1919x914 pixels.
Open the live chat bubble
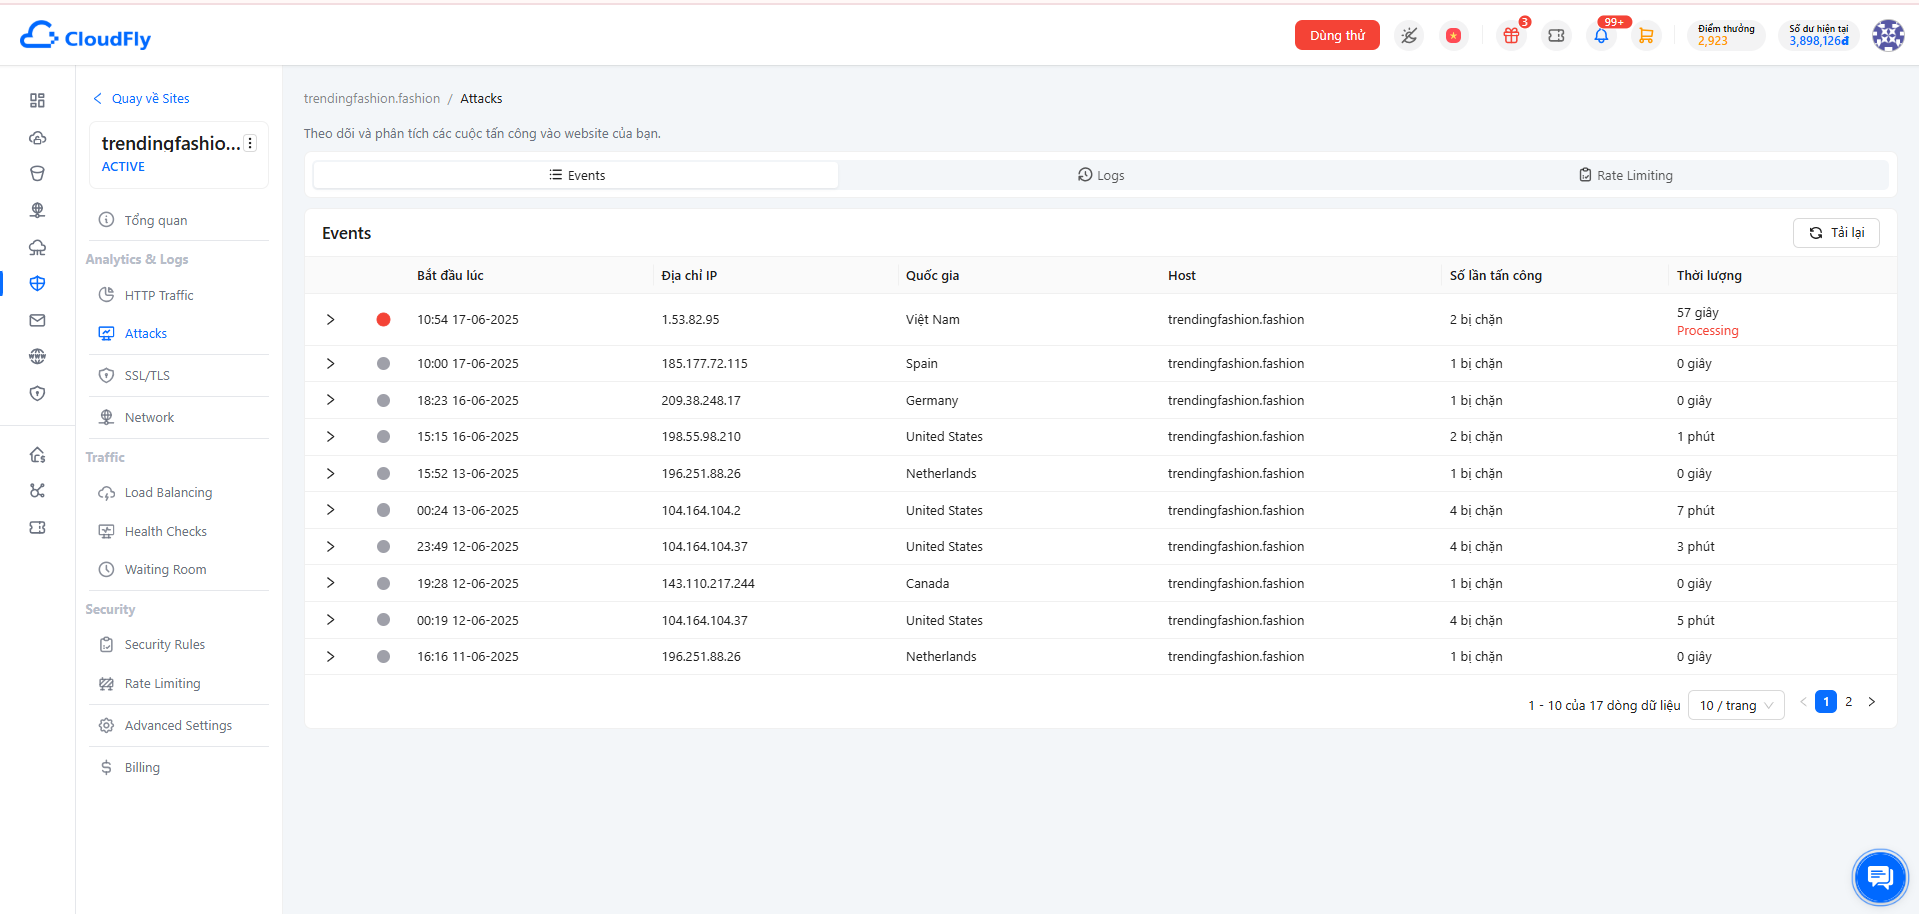[1880, 877]
